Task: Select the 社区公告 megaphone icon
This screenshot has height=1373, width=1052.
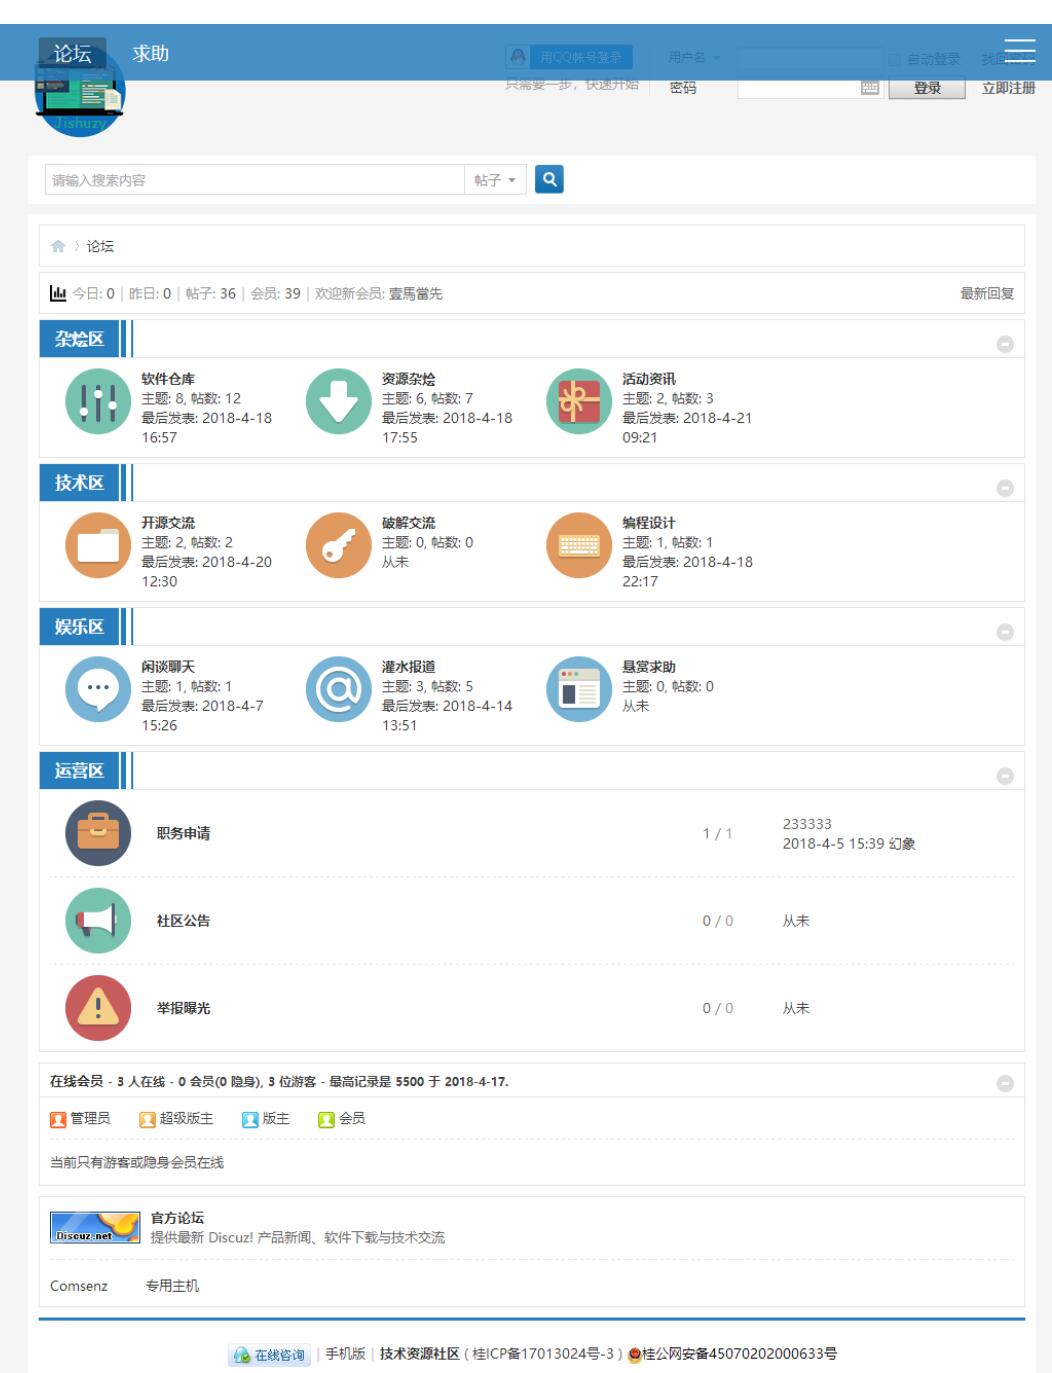Action: point(96,920)
